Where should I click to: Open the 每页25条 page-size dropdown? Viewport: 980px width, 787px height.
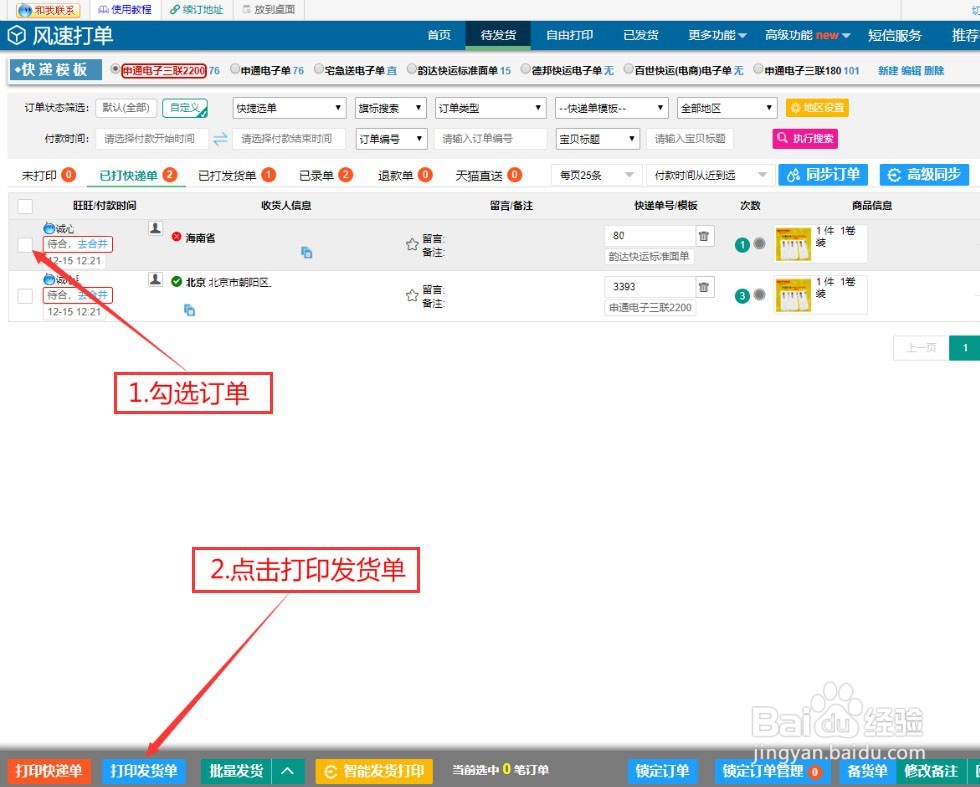598,174
